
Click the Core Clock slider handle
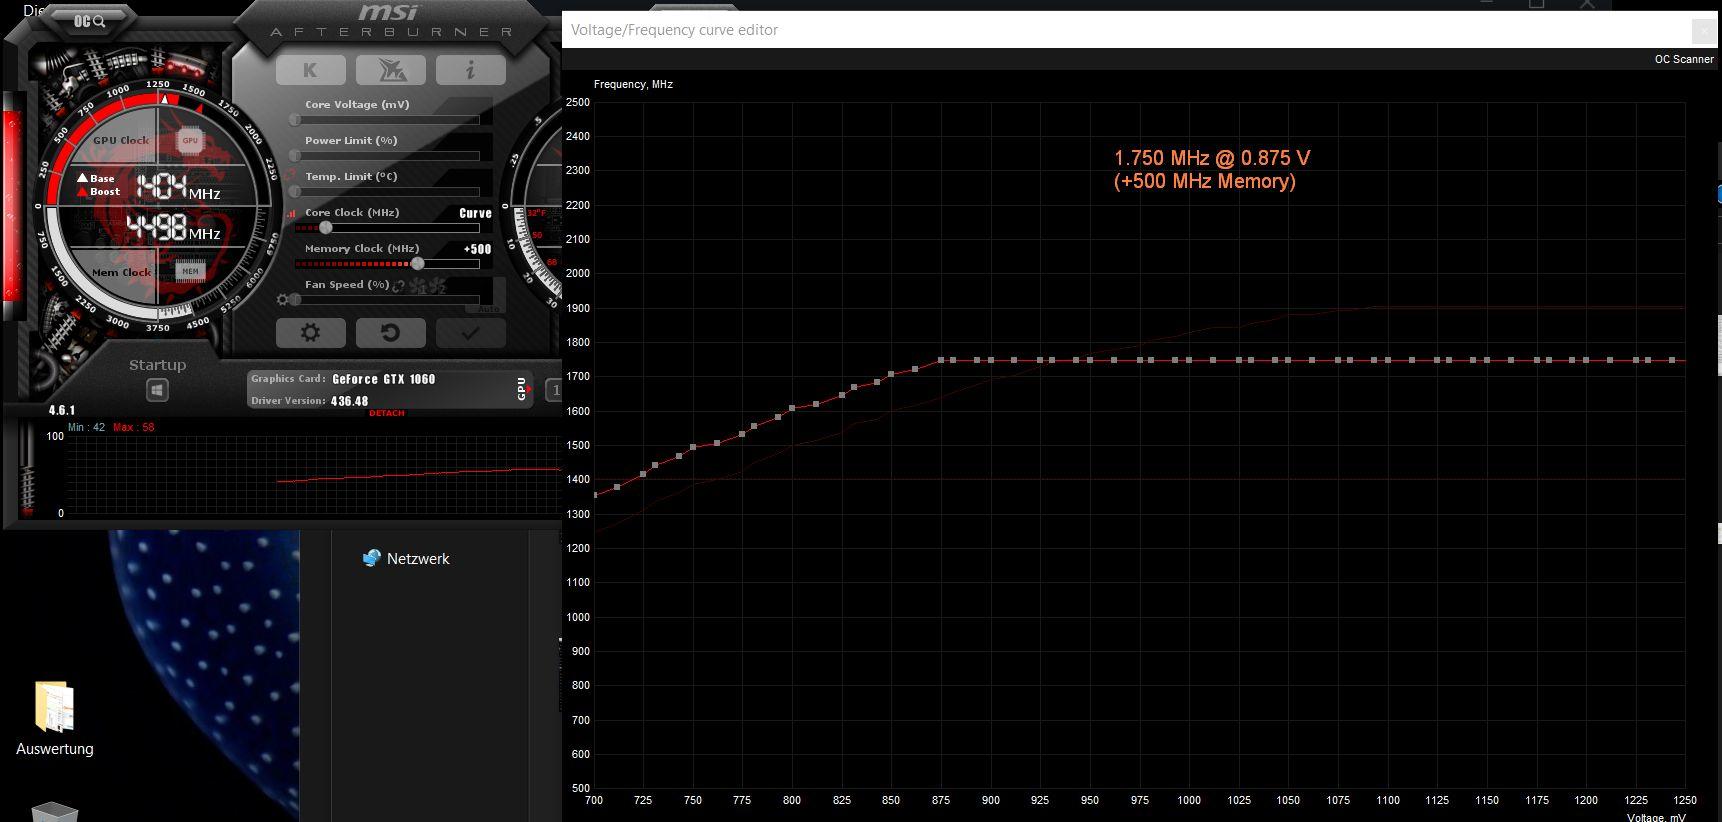click(x=325, y=227)
